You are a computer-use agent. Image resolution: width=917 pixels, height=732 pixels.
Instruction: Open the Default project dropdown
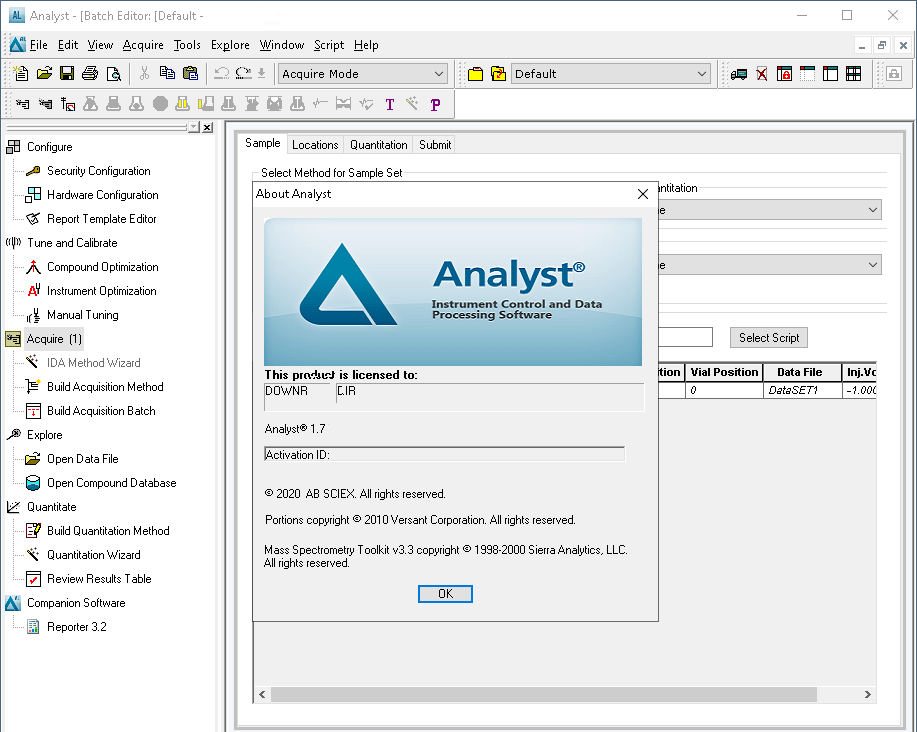[610, 74]
